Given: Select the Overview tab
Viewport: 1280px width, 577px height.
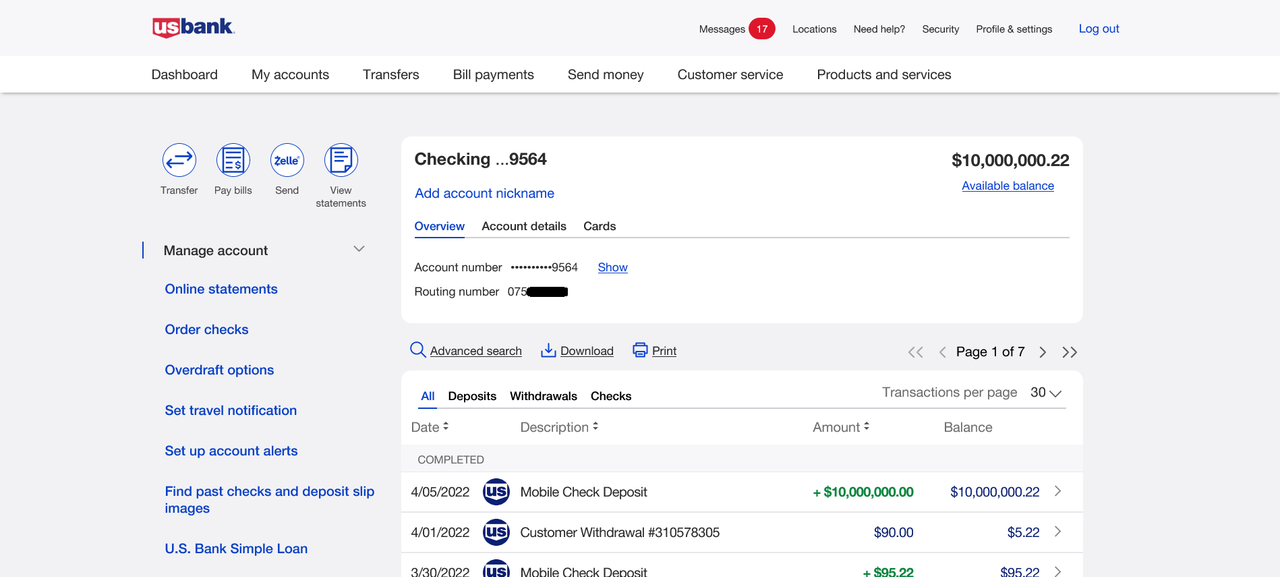Looking at the screenshot, I should [440, 226].
